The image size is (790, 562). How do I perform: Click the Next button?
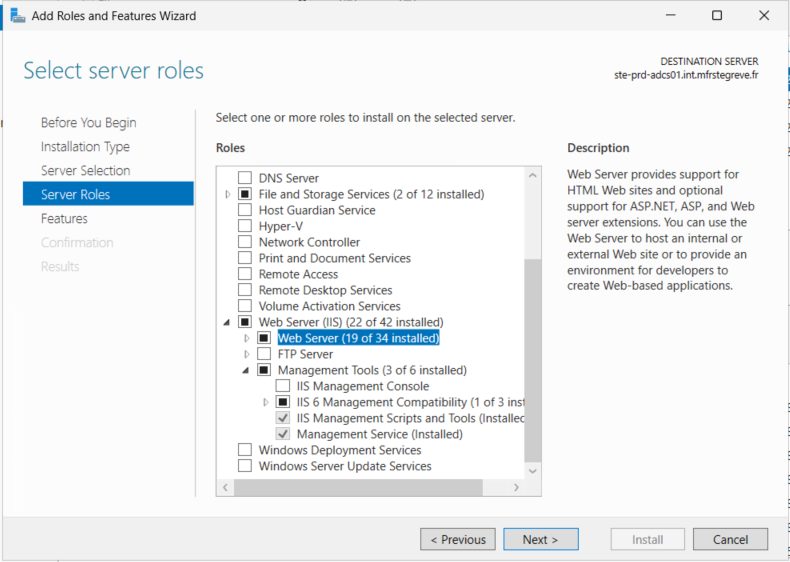click(541, 539)
